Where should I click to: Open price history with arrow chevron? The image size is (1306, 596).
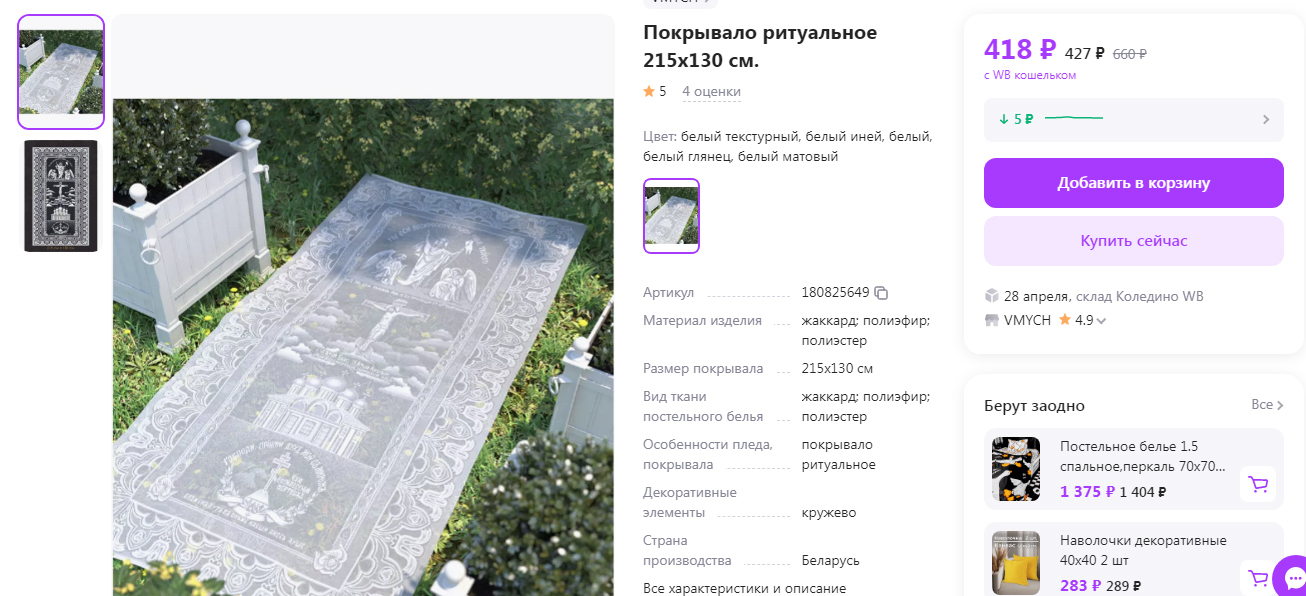1265,119
